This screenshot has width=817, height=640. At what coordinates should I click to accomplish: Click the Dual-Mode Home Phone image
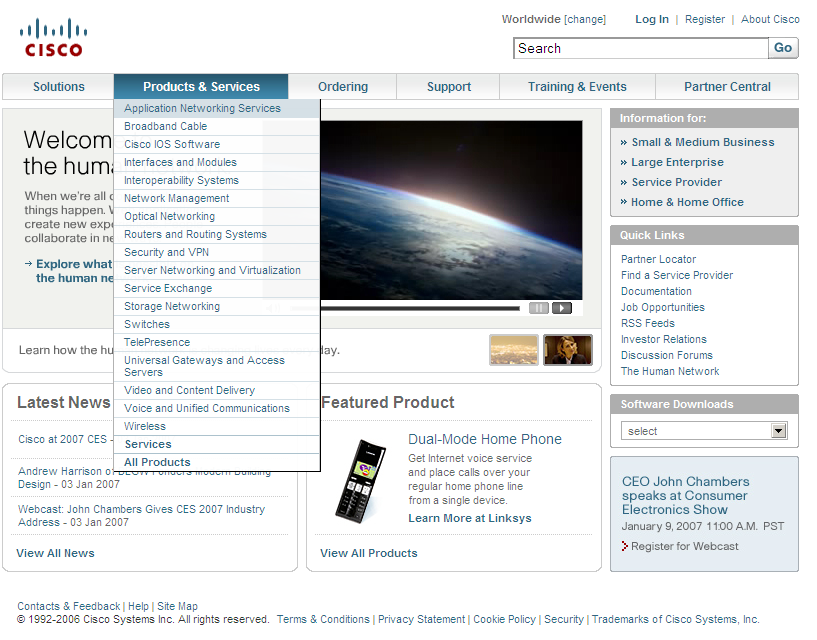click(x=361, y=481)
